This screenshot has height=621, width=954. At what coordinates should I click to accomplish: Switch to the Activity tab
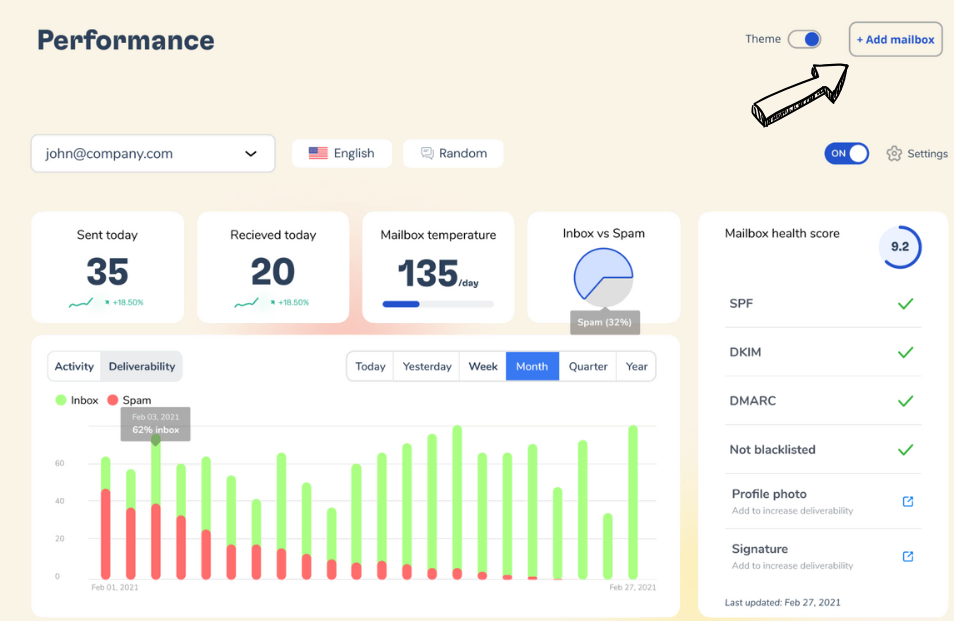[75, 366]
